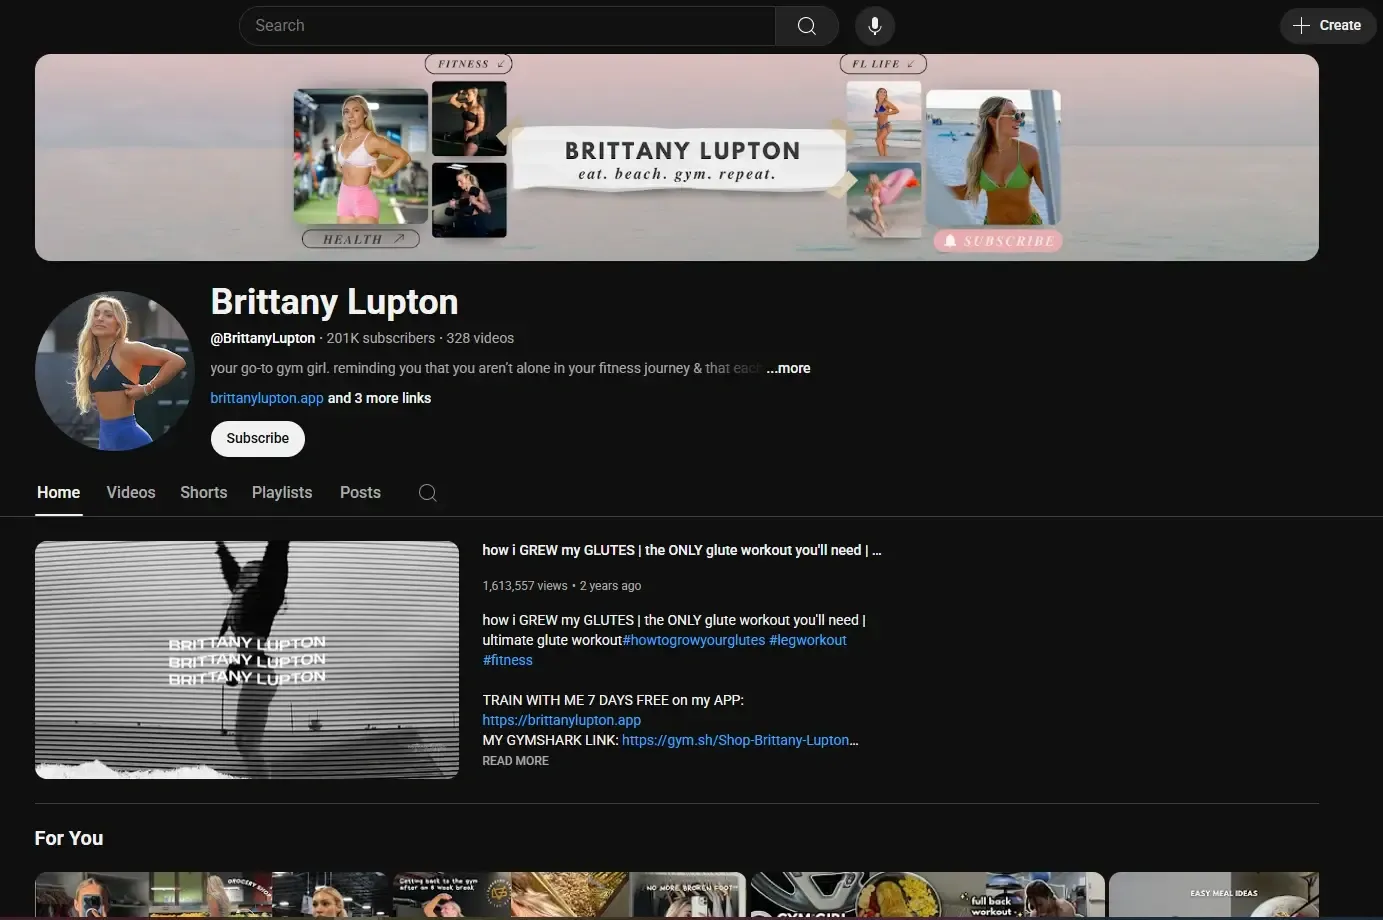The image size is (1383, 920).
Task: Click the channel search magnifier icon
Action: [427, 493]
